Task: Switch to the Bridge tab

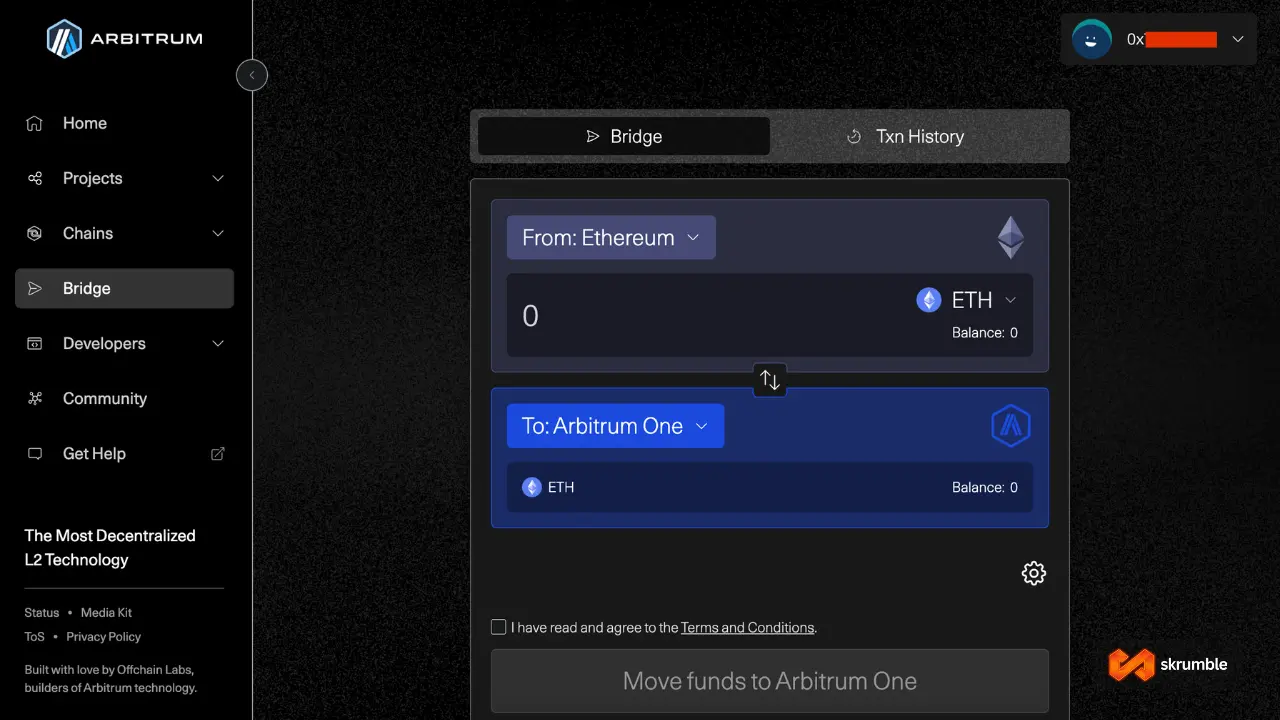Action: [x=624, y=136]
